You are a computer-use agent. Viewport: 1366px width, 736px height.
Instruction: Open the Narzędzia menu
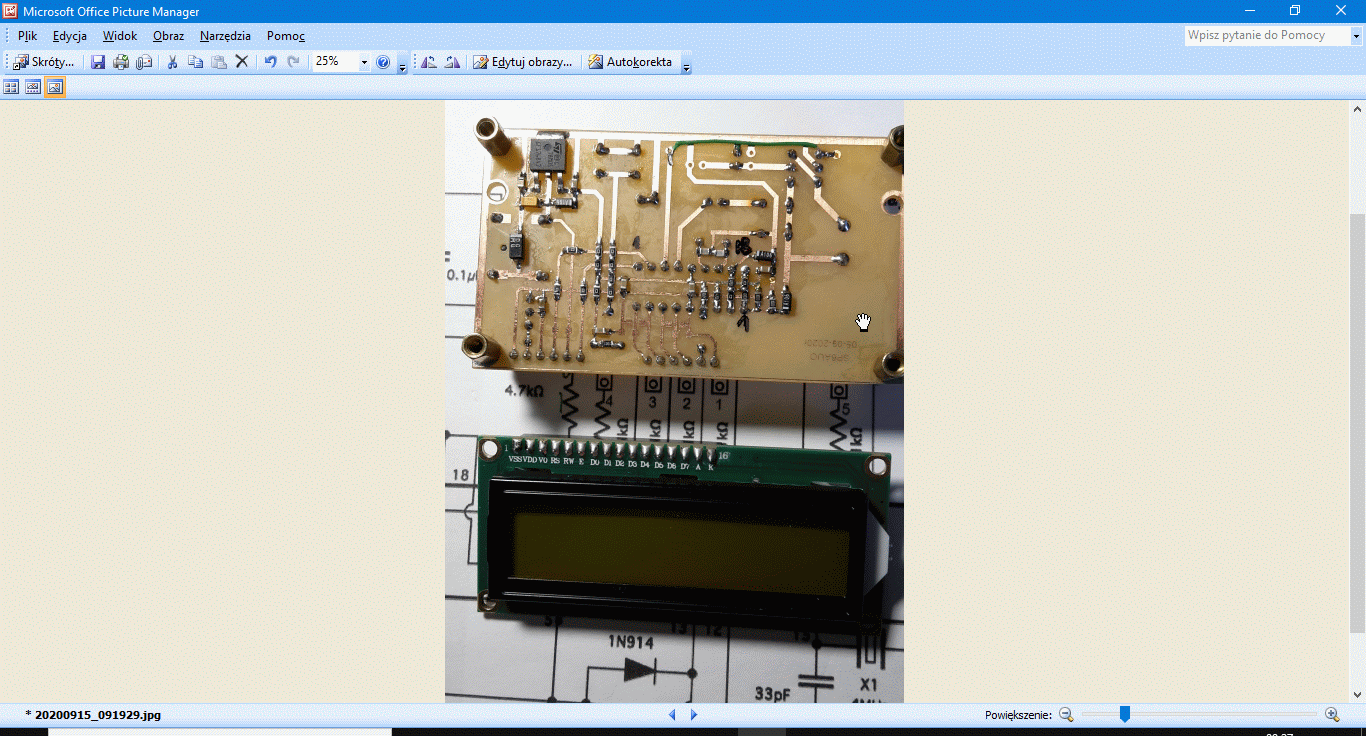[225, 36]
